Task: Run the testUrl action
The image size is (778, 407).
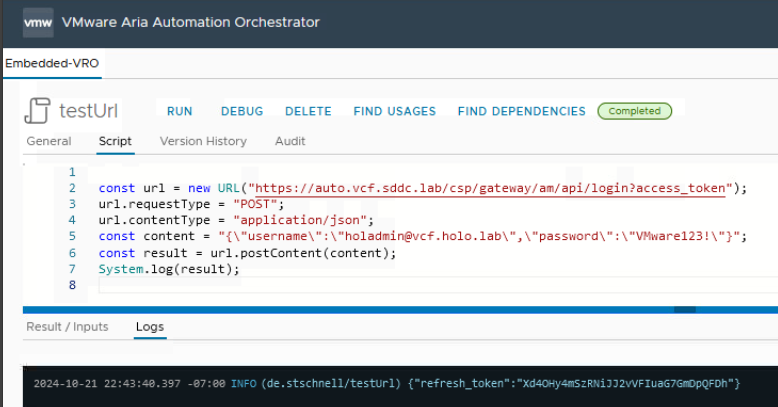Action: (180, 111)
